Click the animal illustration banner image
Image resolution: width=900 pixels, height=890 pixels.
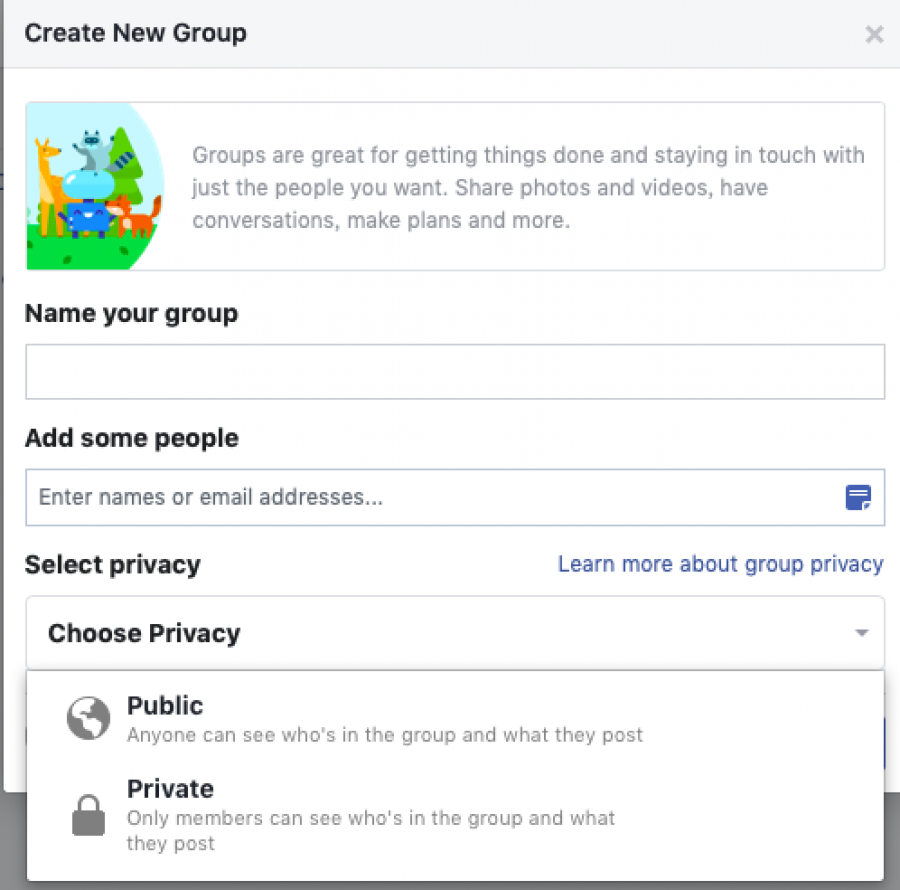pos(95,186)
